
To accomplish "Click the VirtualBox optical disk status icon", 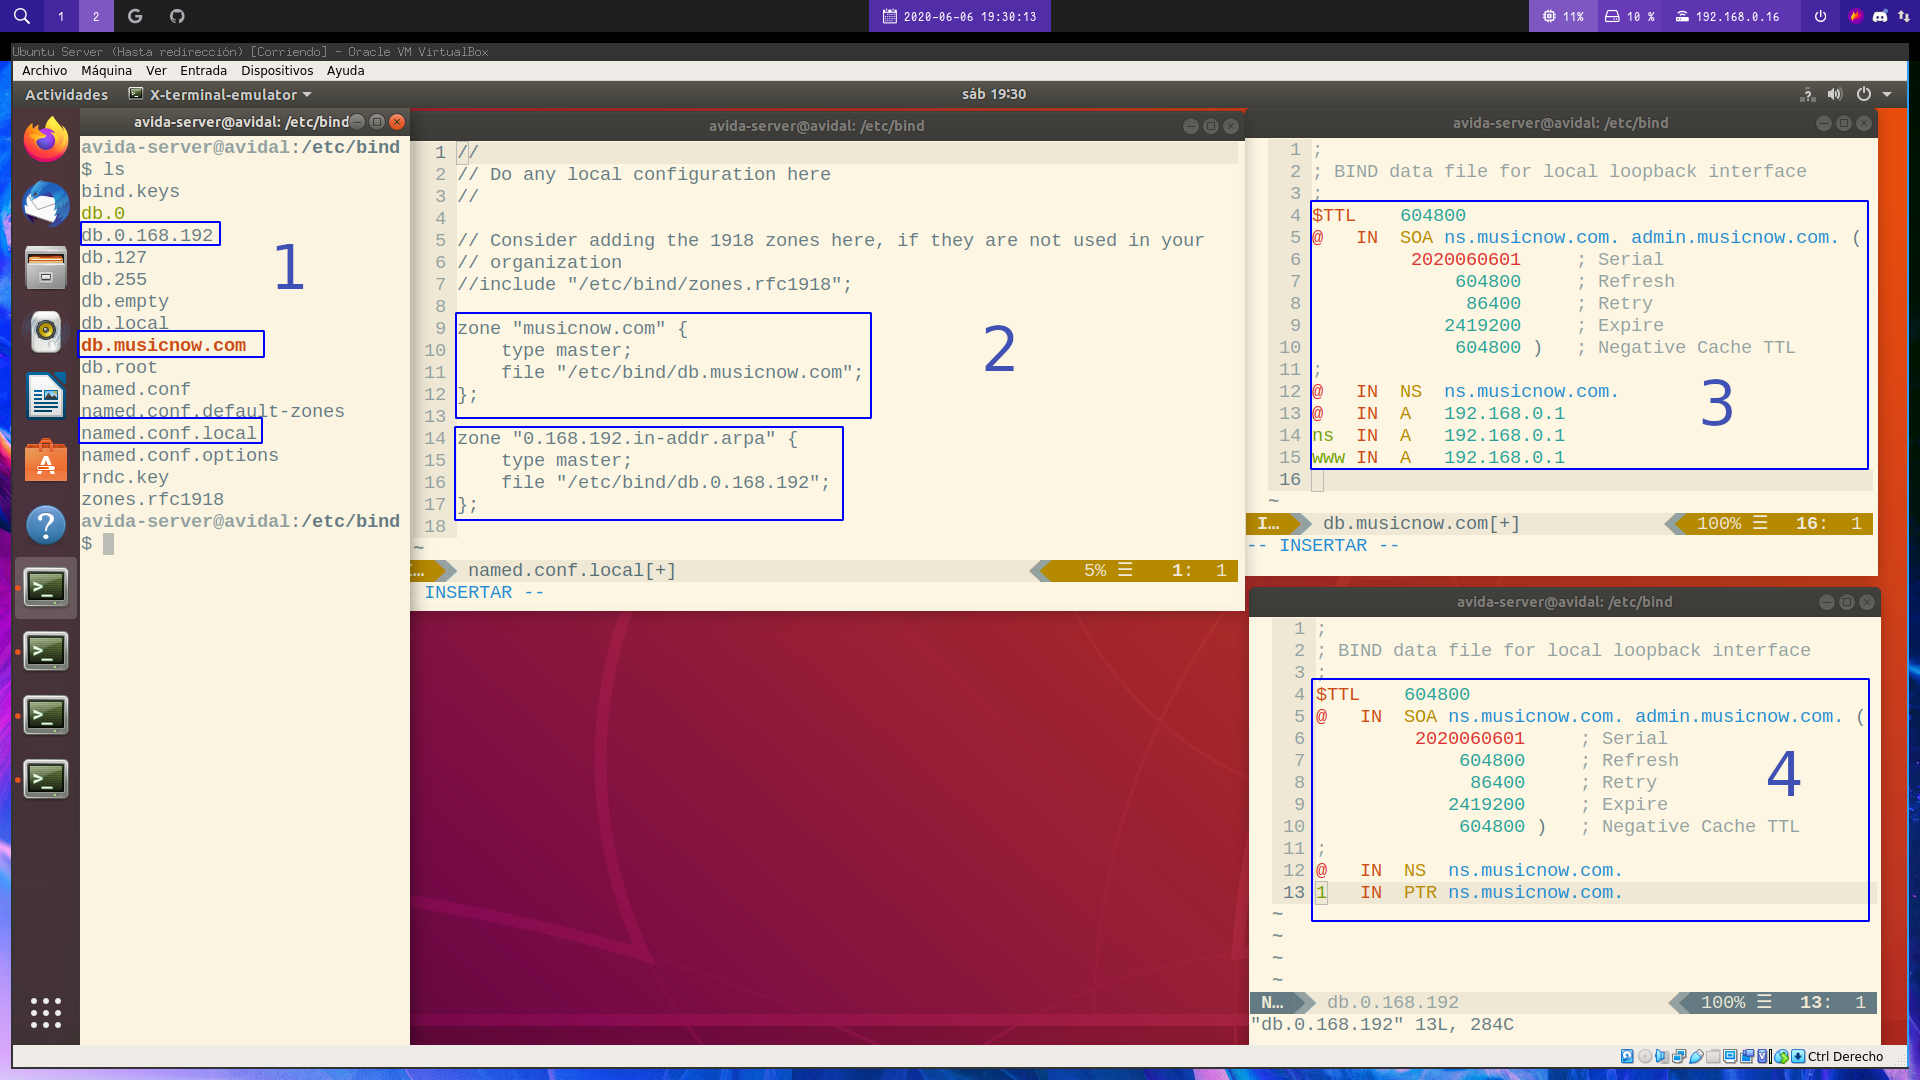I will click(x=1645, y=1056).
